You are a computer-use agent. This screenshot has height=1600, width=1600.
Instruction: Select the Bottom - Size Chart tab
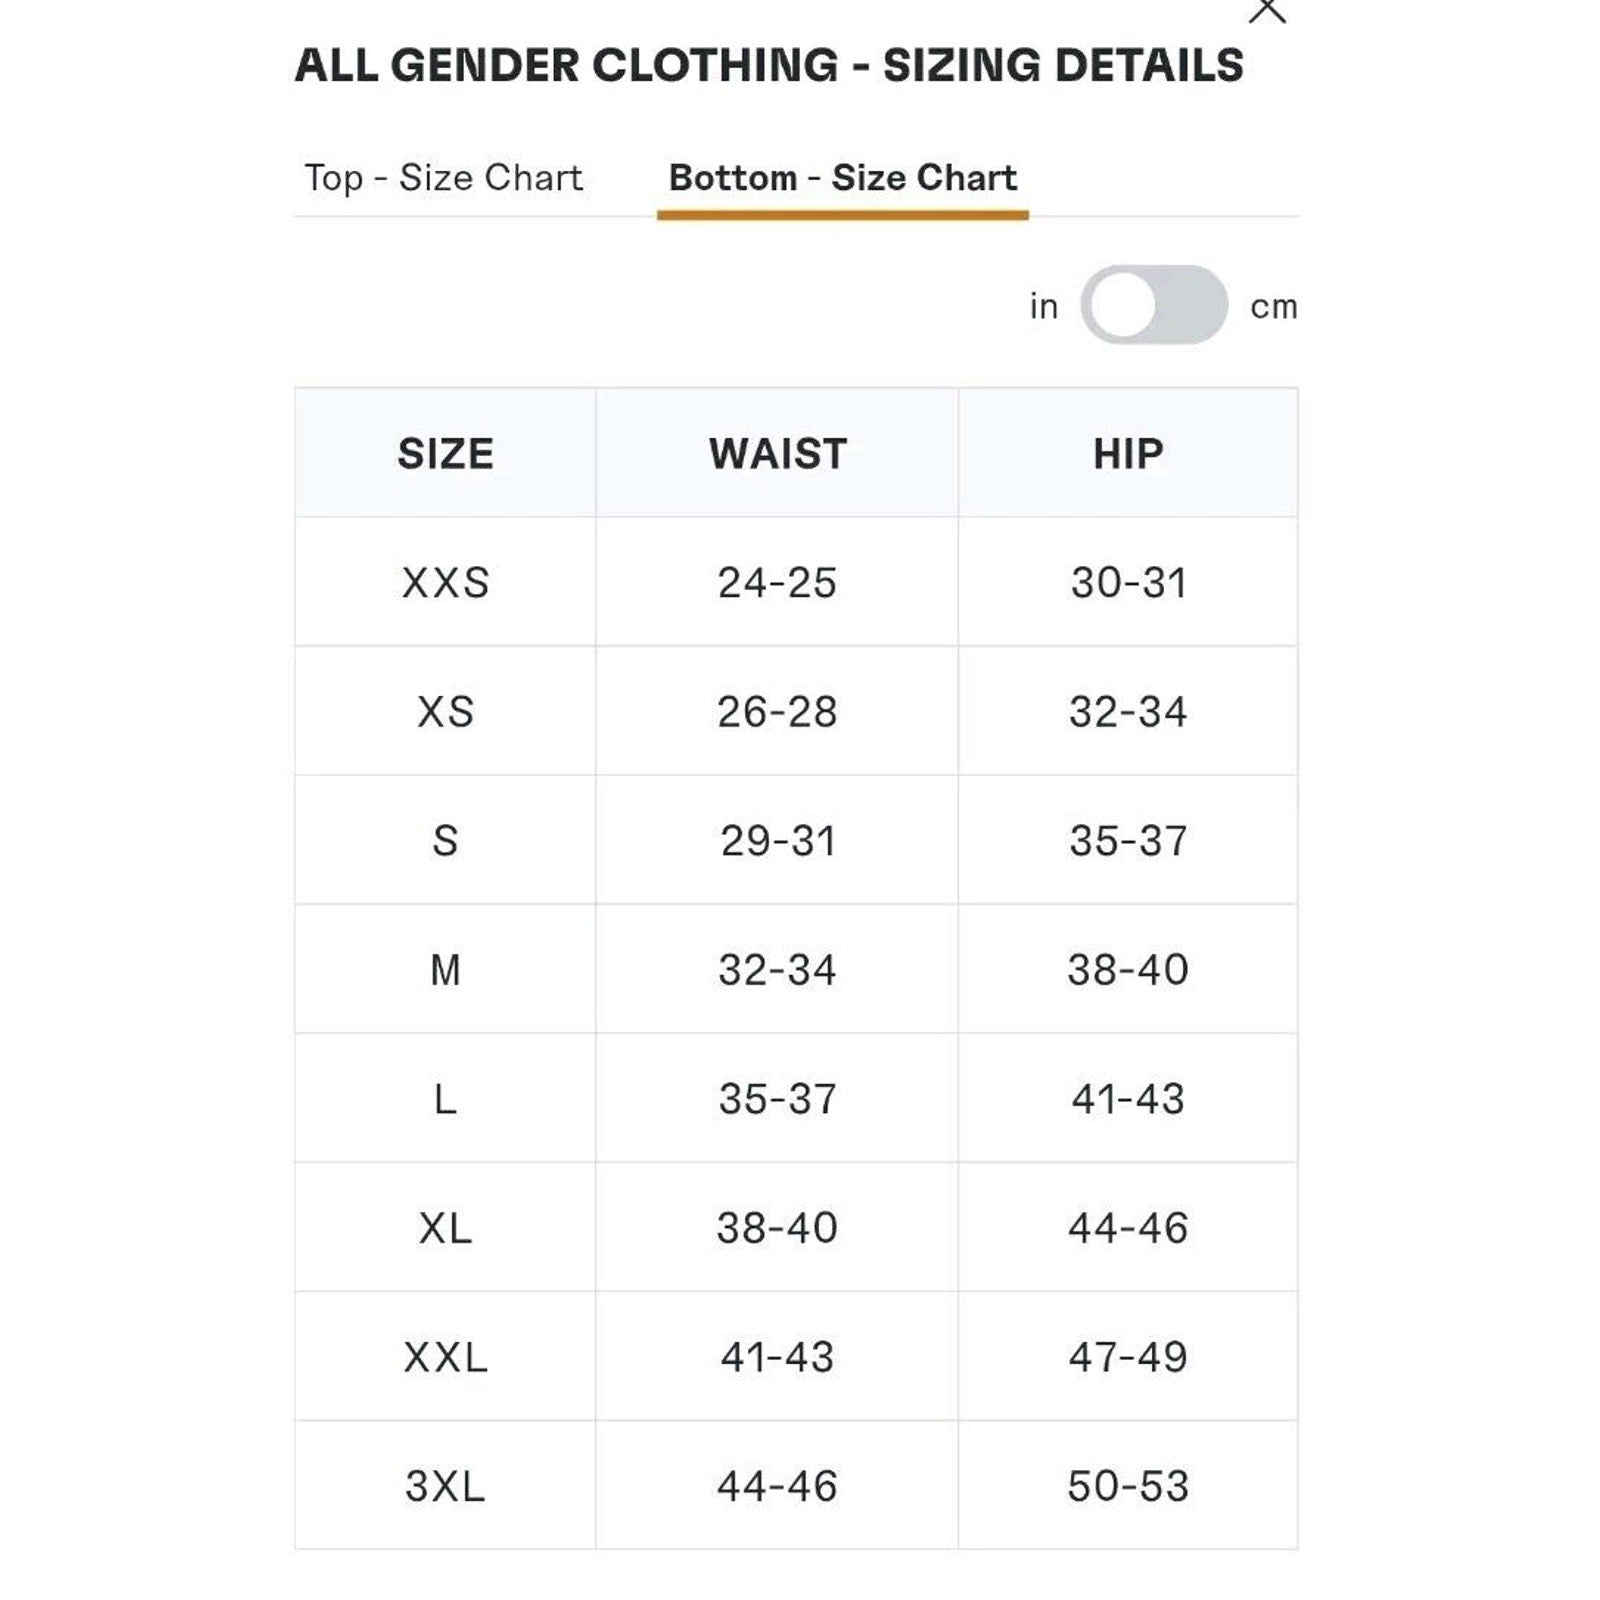point(842,178)
